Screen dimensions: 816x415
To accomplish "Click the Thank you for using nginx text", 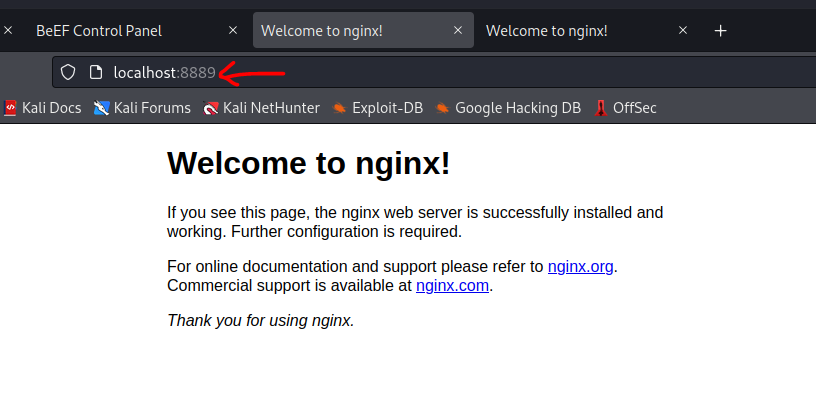I will click(x=261, y=320).
